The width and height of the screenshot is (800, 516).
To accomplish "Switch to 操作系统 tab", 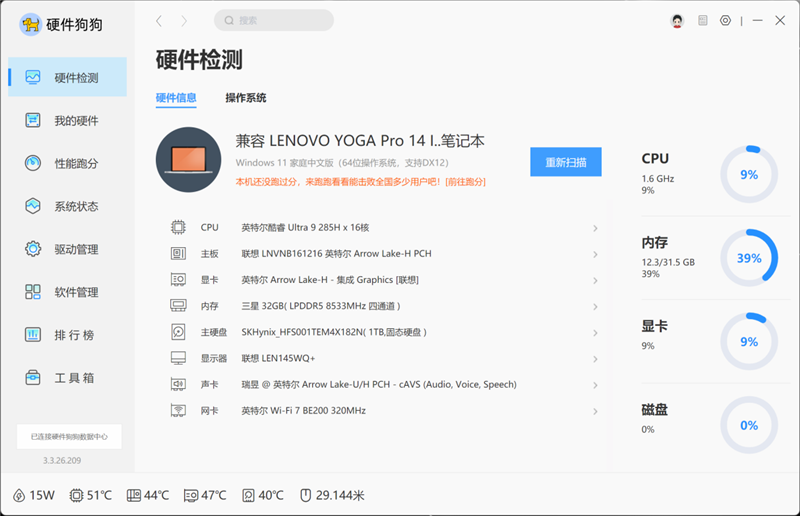I will (x=246, y=98).
